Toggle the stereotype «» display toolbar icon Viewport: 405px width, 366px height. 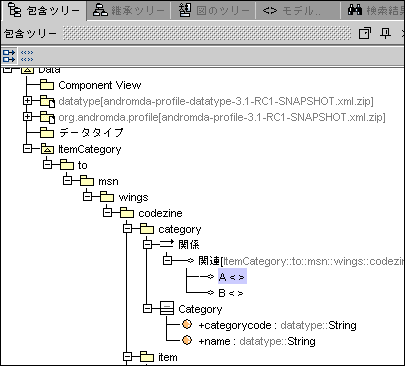point(27,56)
